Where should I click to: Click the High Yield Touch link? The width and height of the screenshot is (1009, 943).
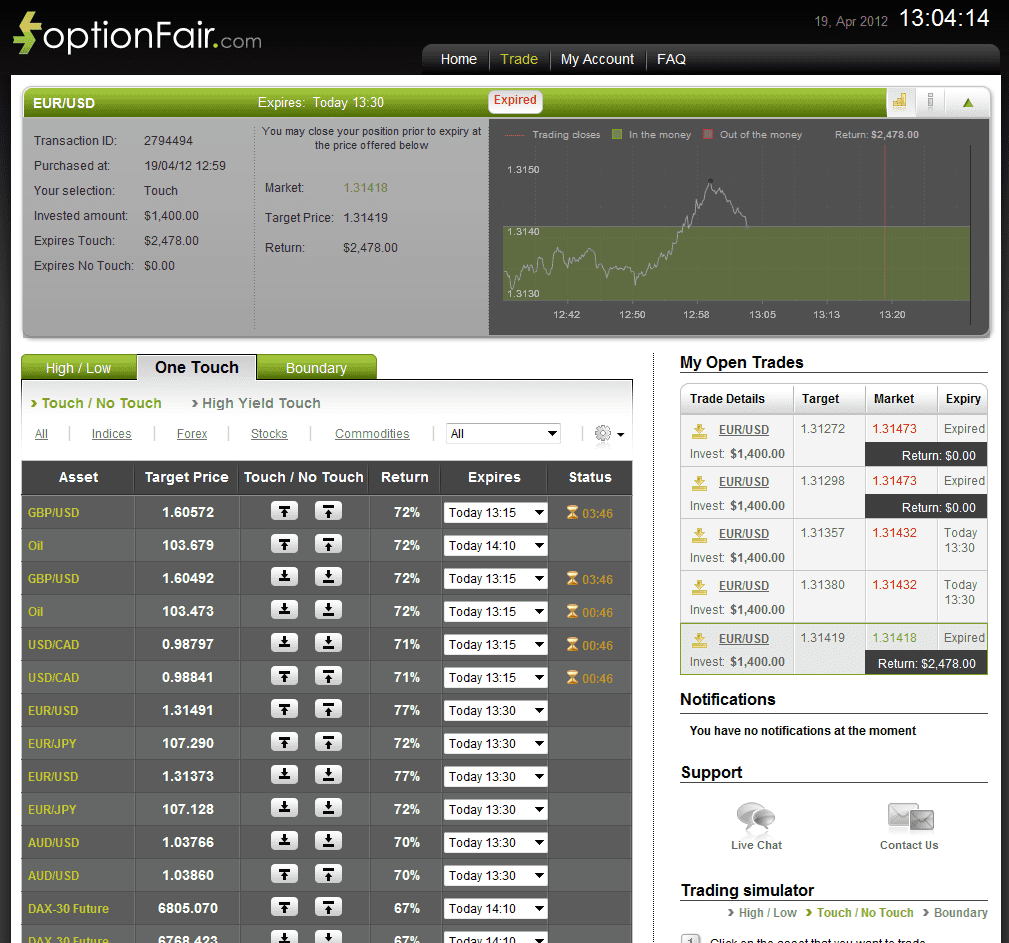coord(260,403)
